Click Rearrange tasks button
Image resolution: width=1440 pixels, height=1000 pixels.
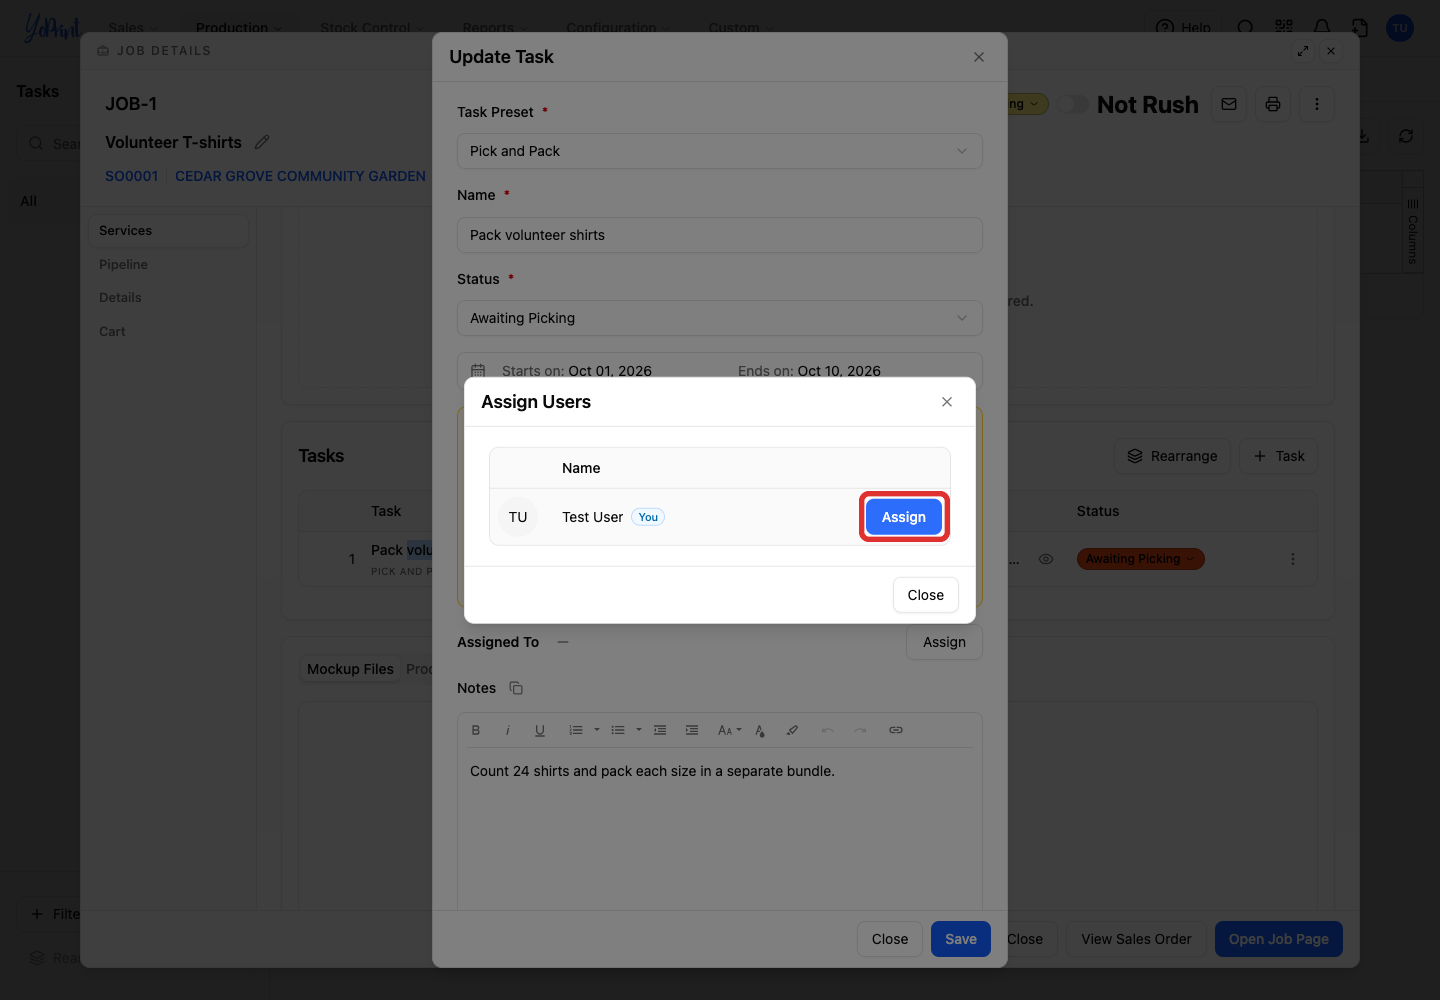coord(1172,456)
